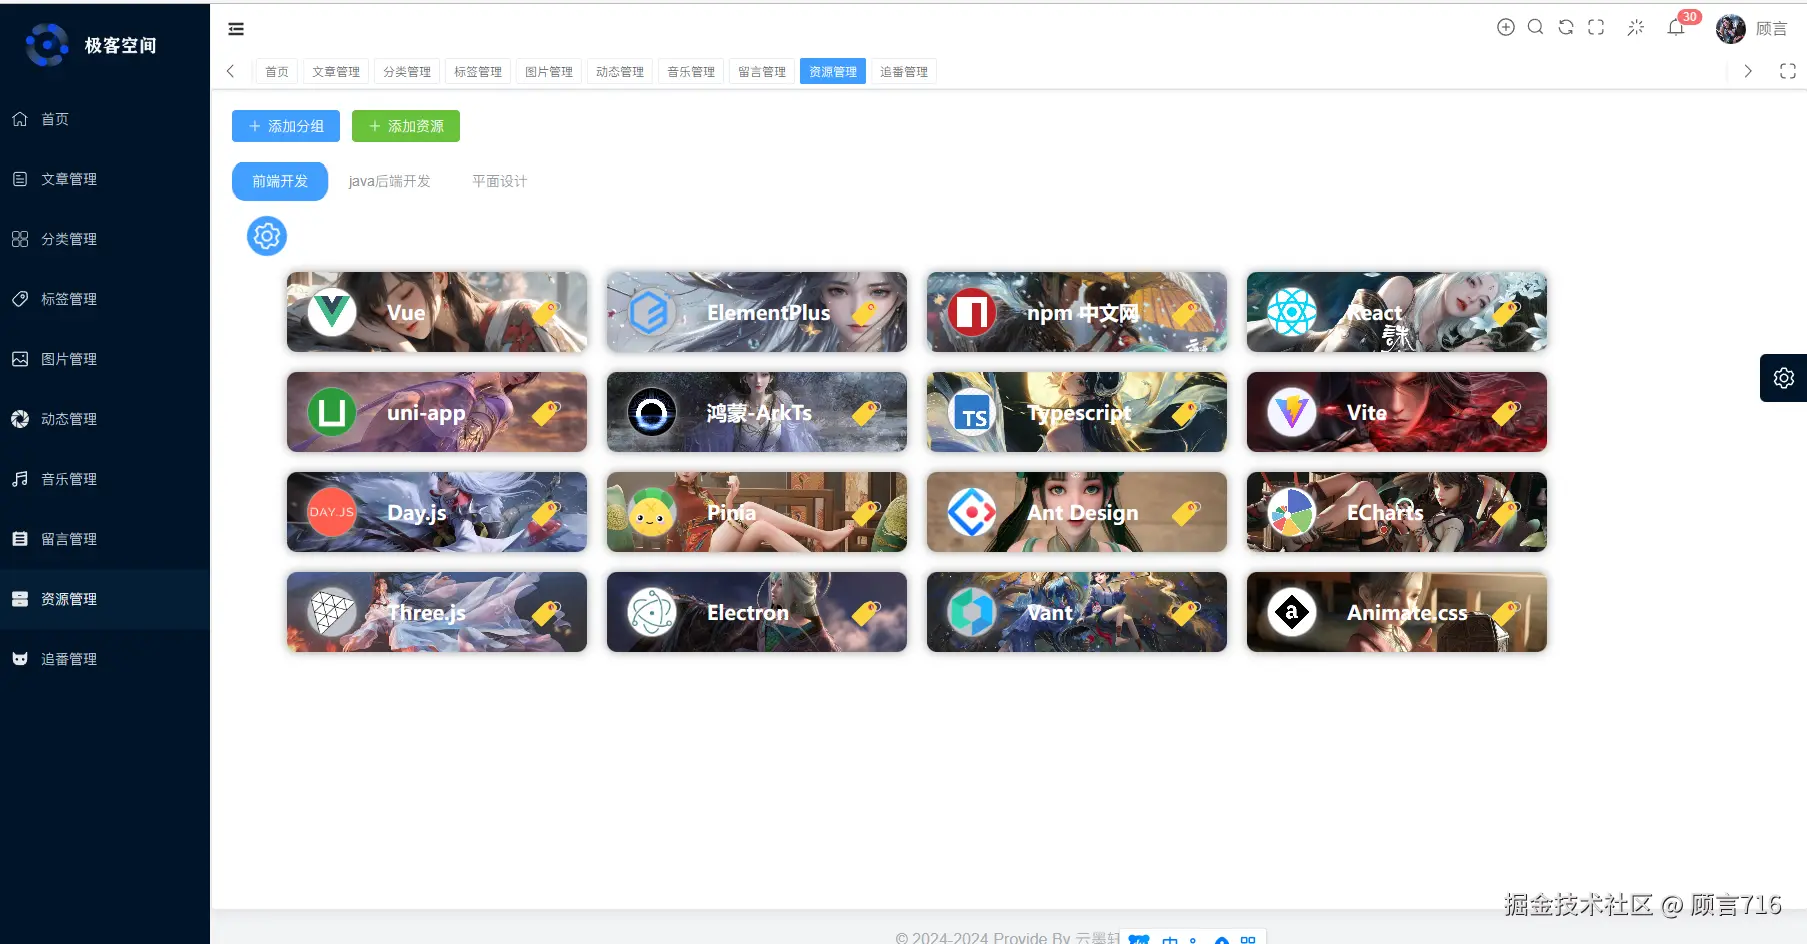The width and height of the screenshot is (1807, 944).
Task: Open the Pinia resource card
Action: [x=757, y=512]
